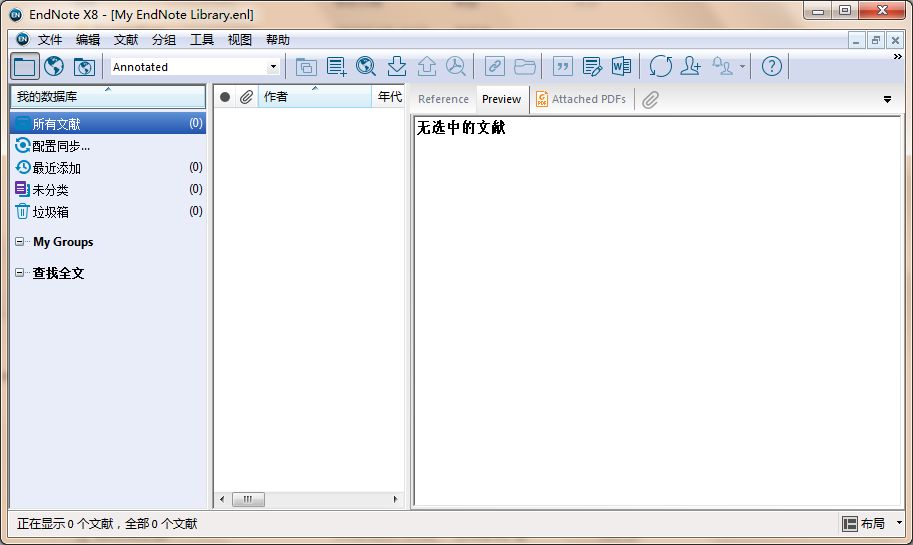Click the Open File folder icon
Viewport: 913px width, 545px height.
pos(525,66)
